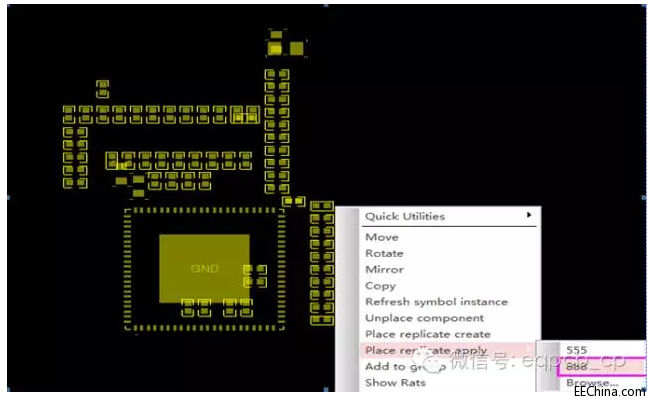Click Mirror in the context menu
Screen dimensions: 652x405
(x=385, y=269)
